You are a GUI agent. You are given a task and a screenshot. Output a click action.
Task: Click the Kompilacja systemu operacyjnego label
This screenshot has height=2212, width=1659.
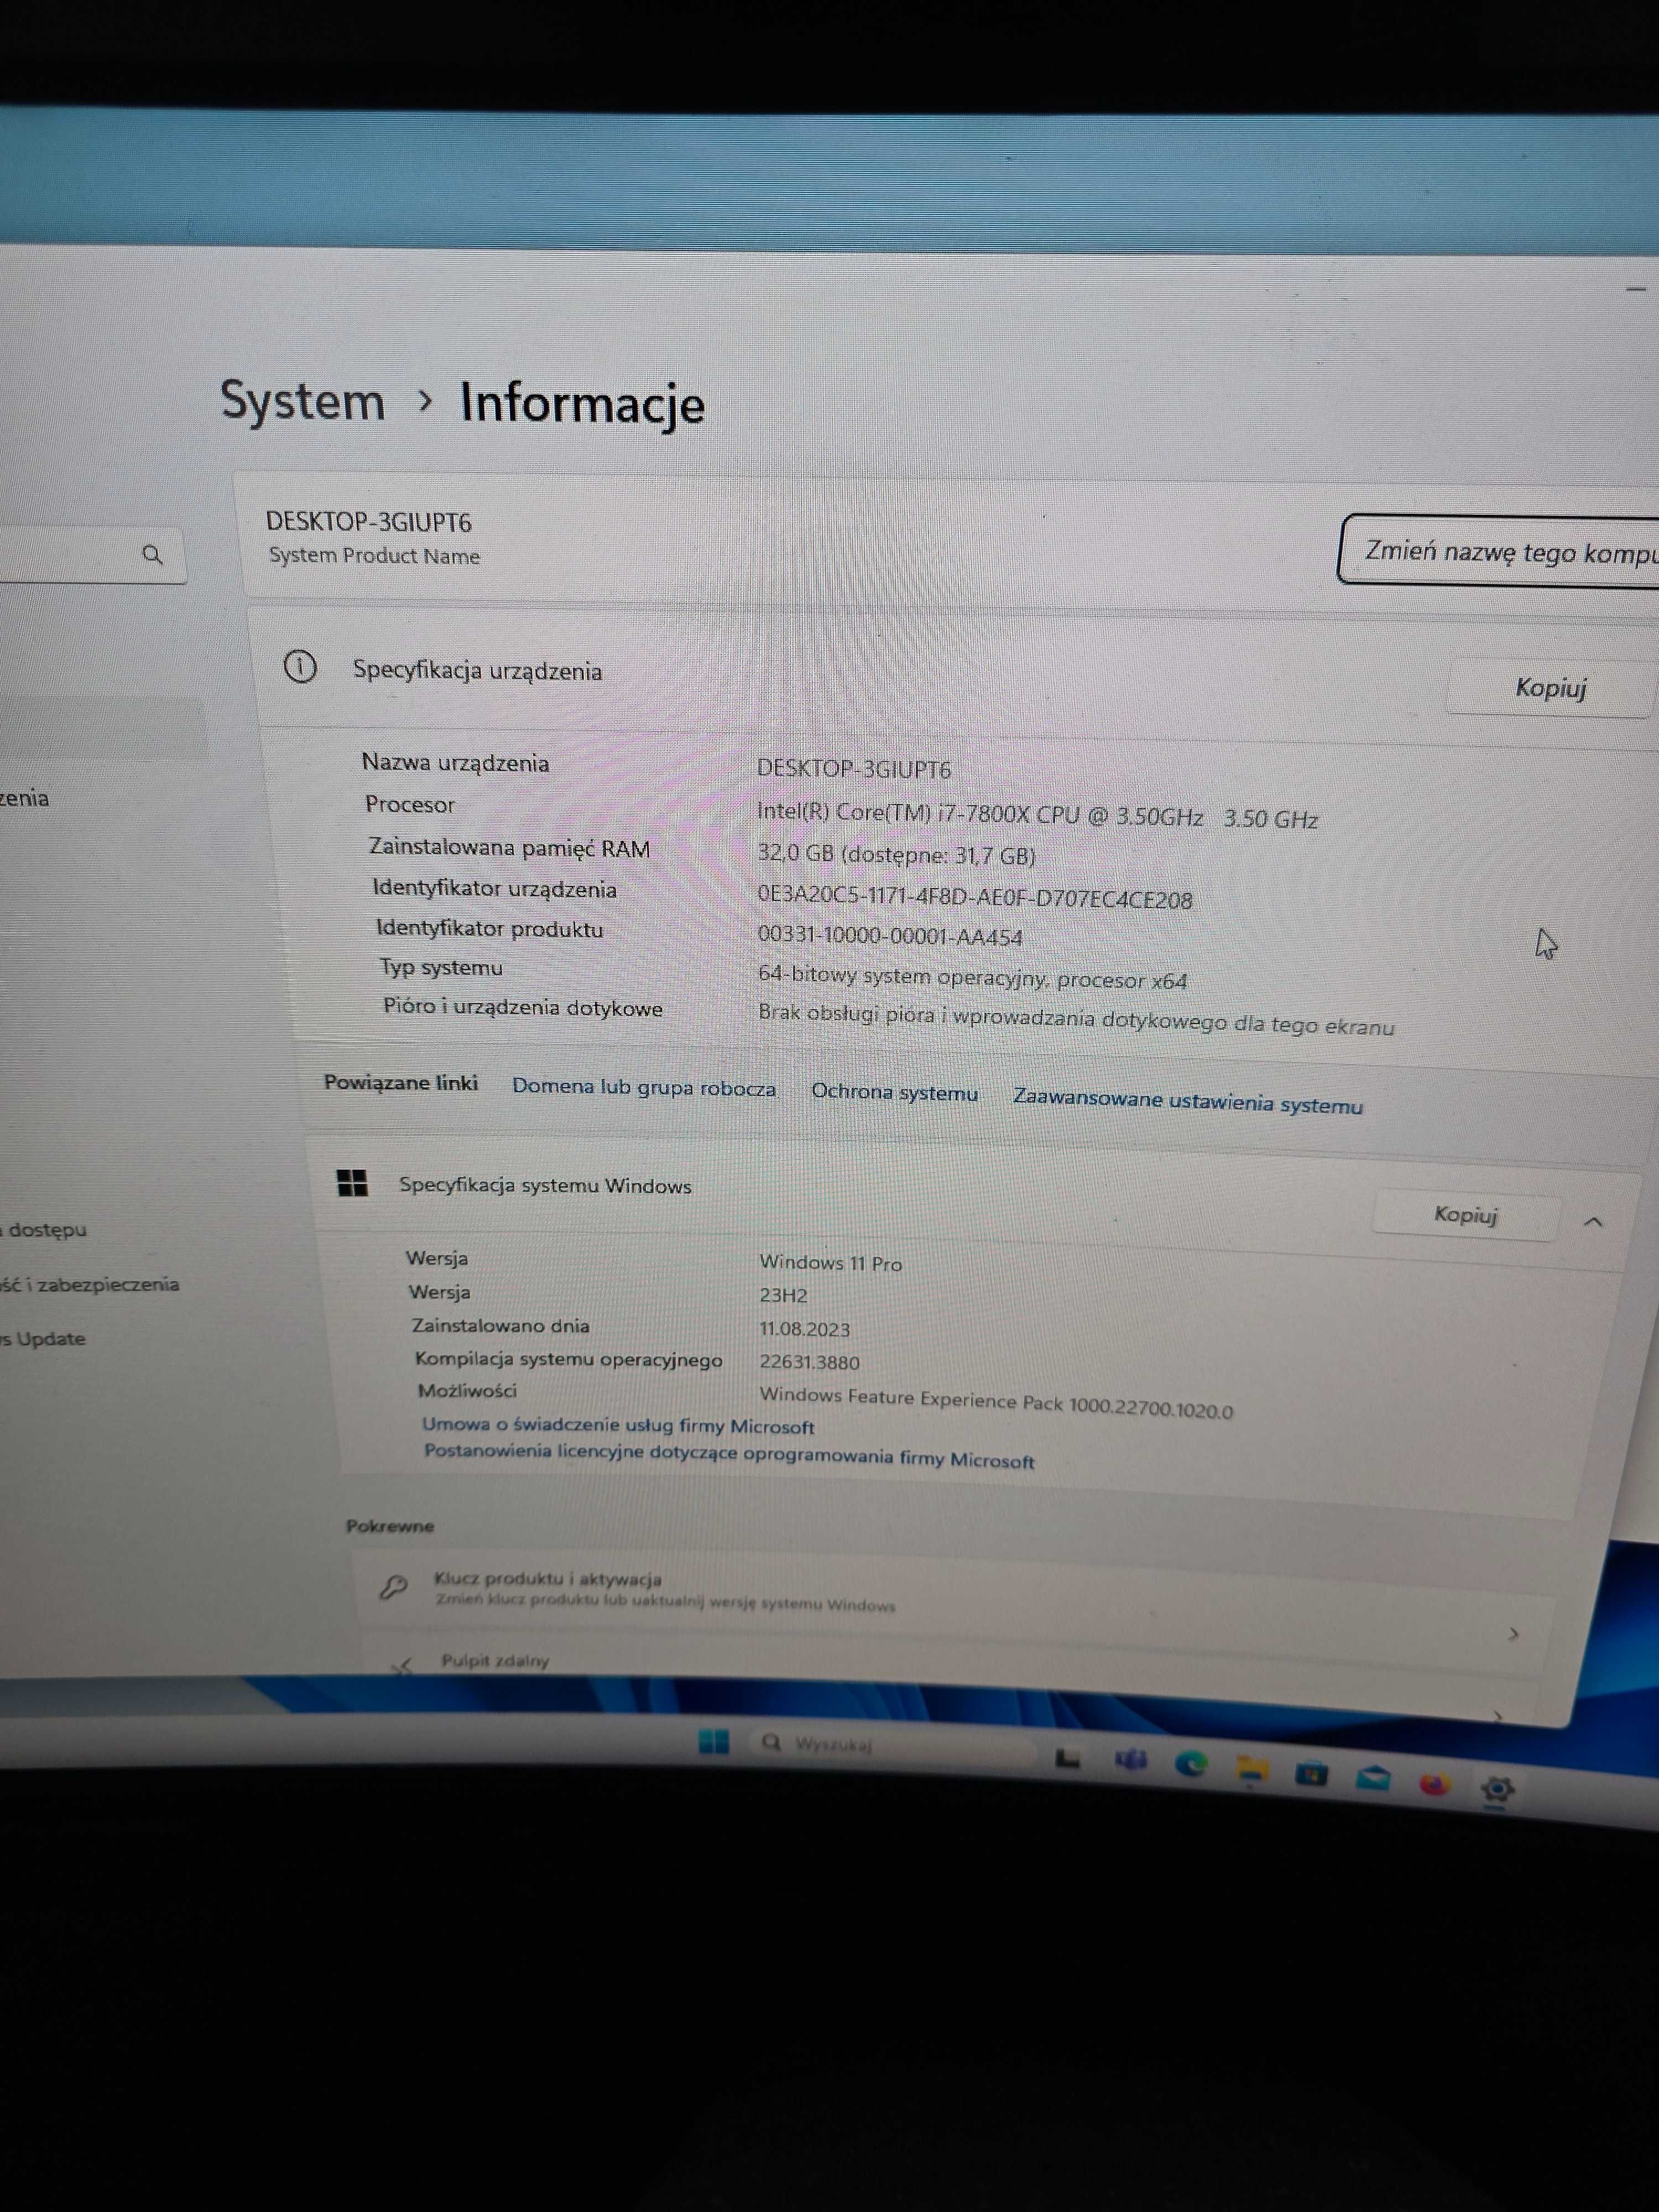[x=568, y=1359]
